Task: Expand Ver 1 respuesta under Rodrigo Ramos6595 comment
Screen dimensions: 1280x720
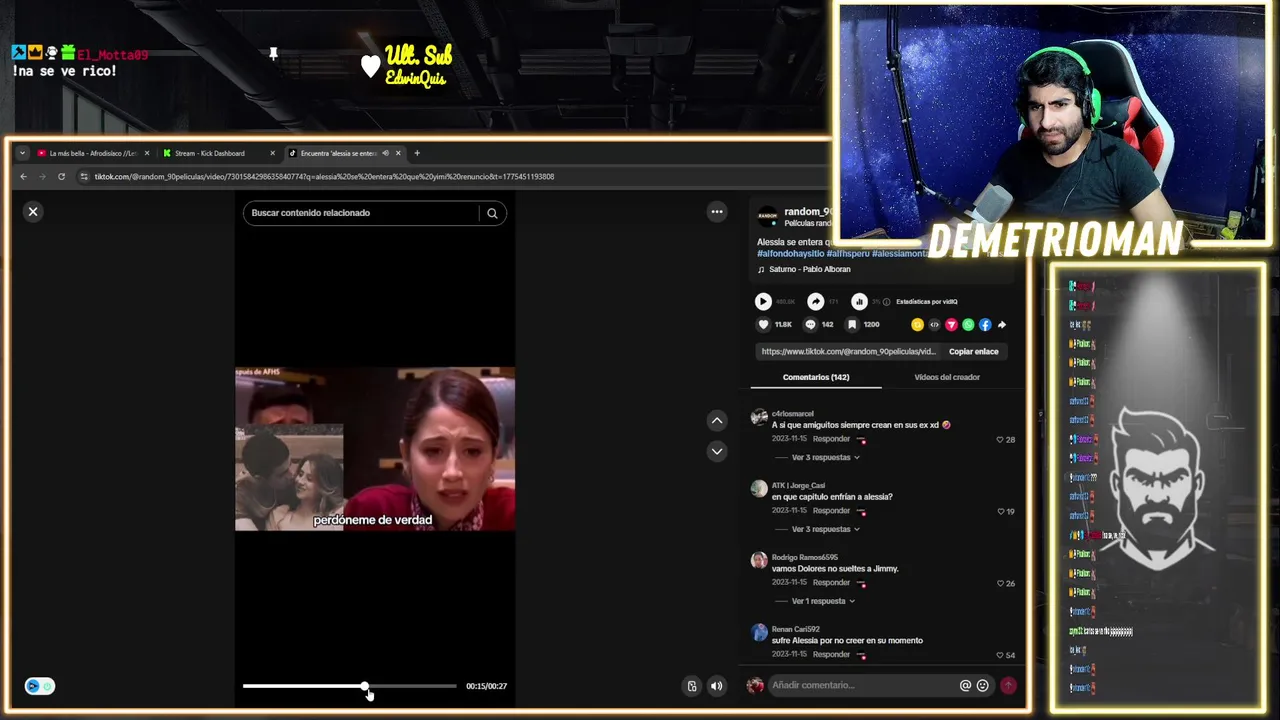Action: click(x=823, y=602)
